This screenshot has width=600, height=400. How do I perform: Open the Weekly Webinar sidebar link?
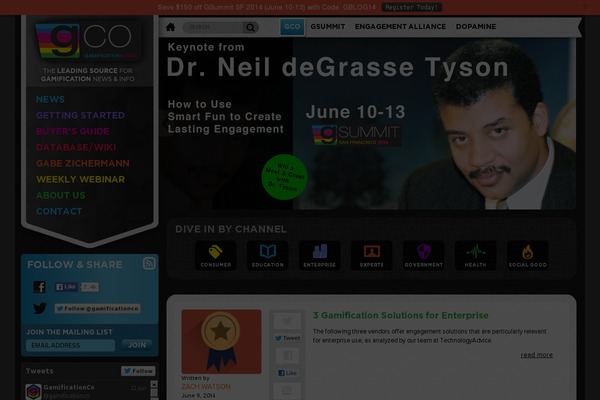pos(80,180)
